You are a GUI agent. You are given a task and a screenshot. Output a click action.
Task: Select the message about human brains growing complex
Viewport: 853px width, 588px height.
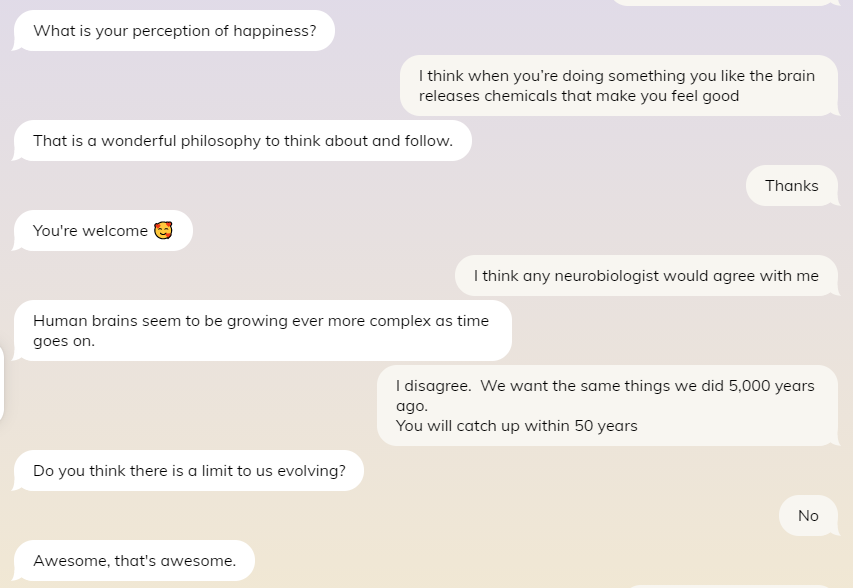[x=260, y=331]
